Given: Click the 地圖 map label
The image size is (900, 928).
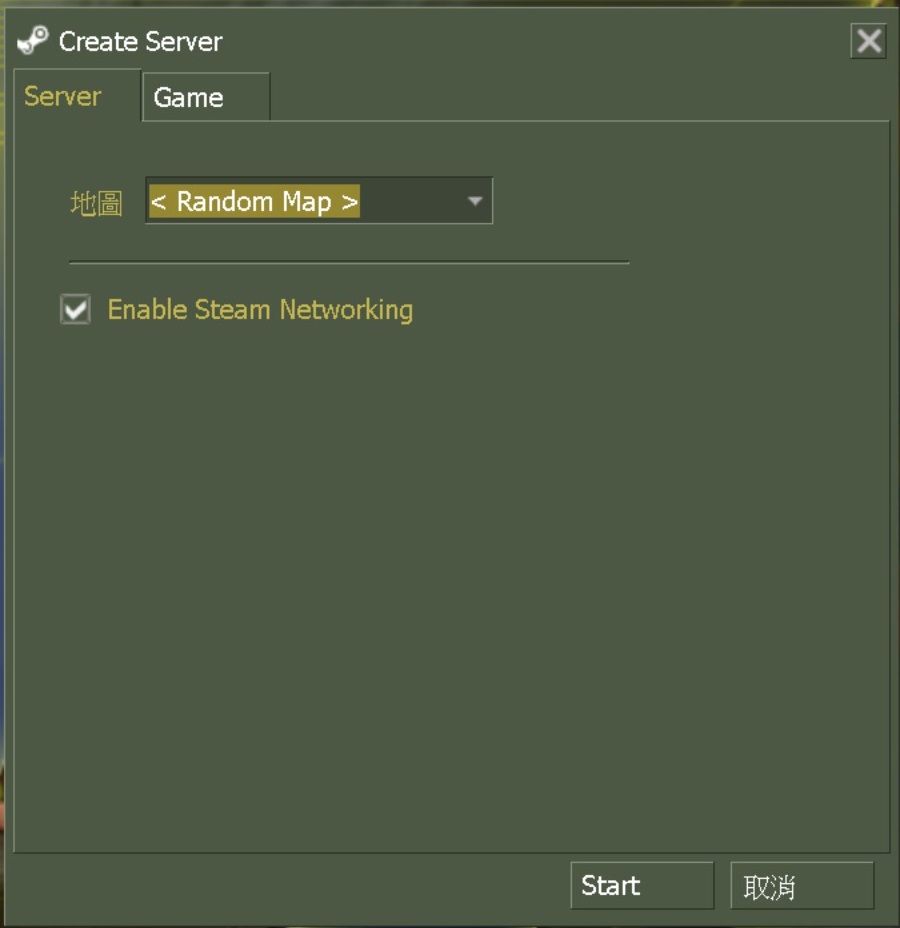Looking at the screenshot, I should tap(96, 203).
